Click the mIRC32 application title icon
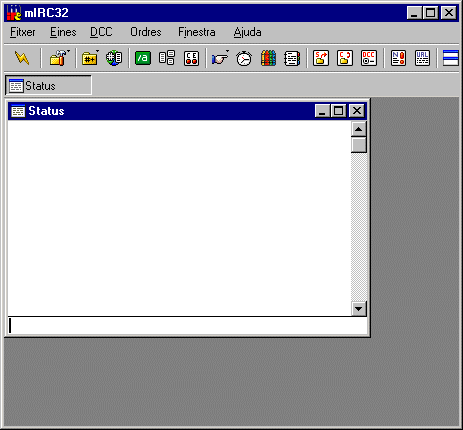The height and width of the screenshot is (430, 463). tap(14, 13)
